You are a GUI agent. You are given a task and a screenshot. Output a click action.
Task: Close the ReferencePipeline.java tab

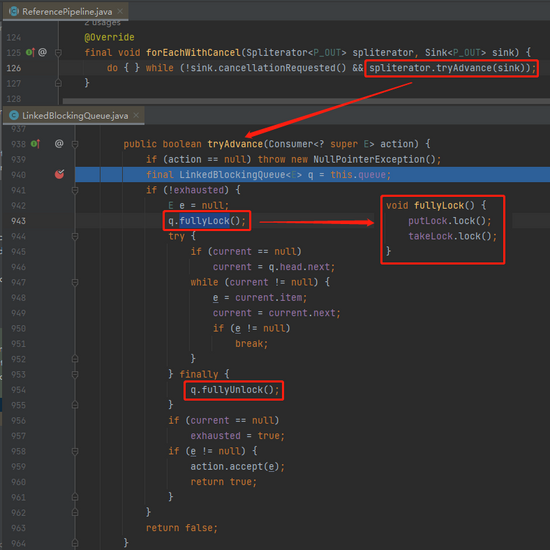click(x=120, y=11)
